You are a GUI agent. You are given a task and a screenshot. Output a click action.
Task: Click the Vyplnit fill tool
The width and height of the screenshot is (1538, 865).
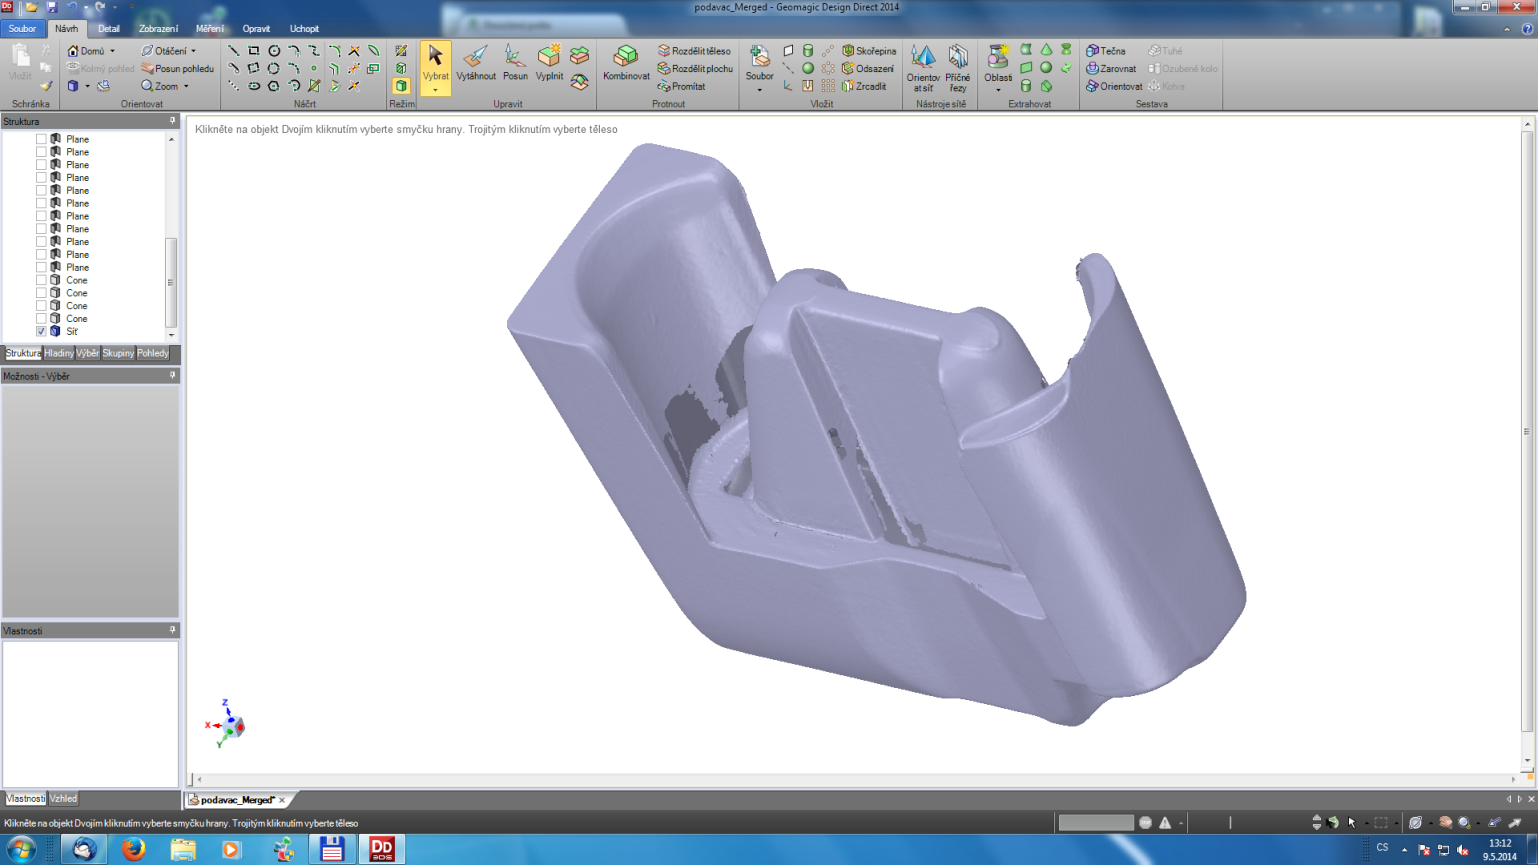[549, 63]
